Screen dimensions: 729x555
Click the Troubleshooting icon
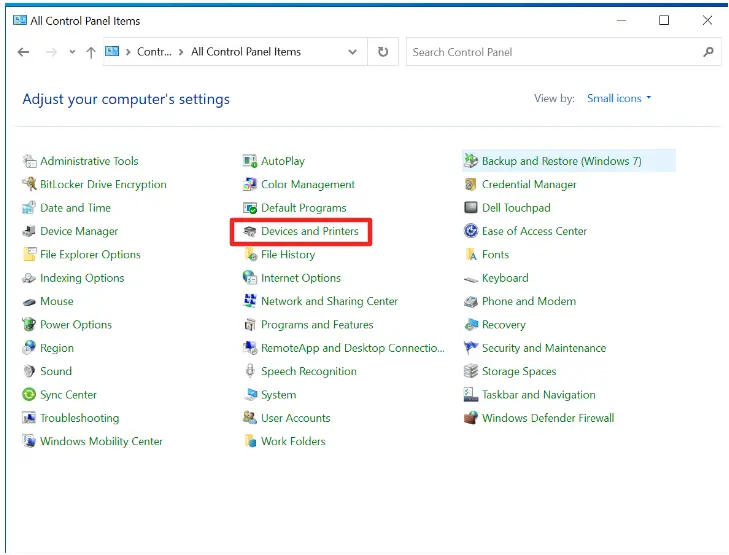29,418
